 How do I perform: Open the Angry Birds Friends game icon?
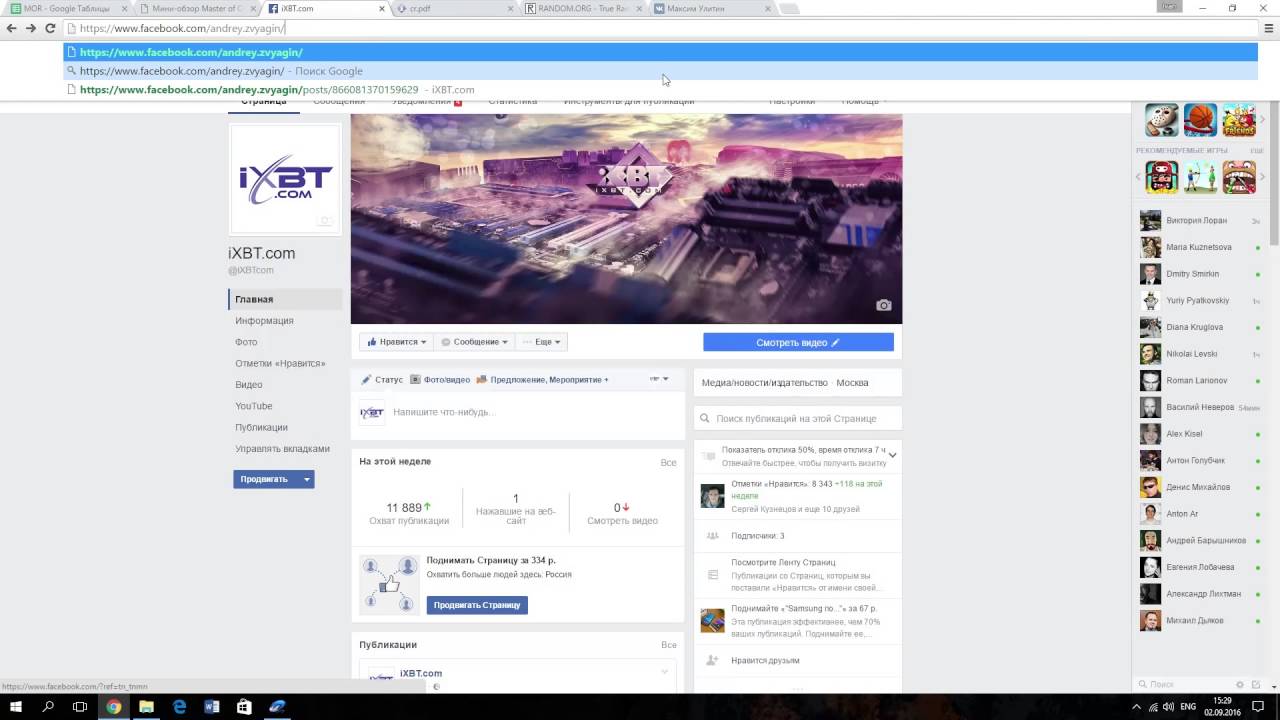click(1239, 120)
